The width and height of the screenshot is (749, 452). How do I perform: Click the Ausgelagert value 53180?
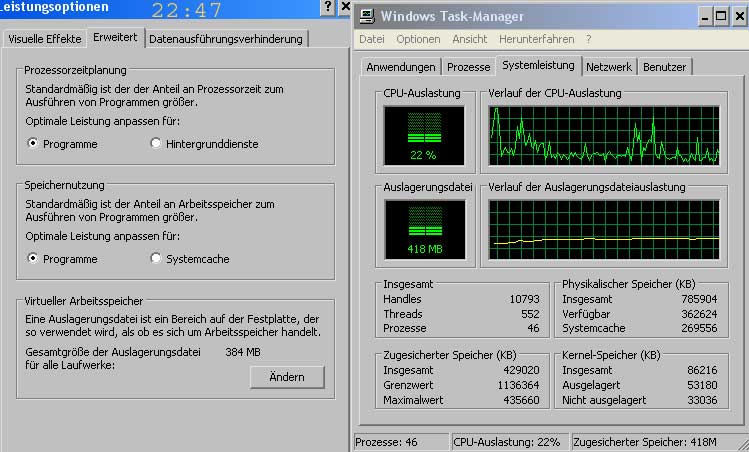click(x=702, y=385)
